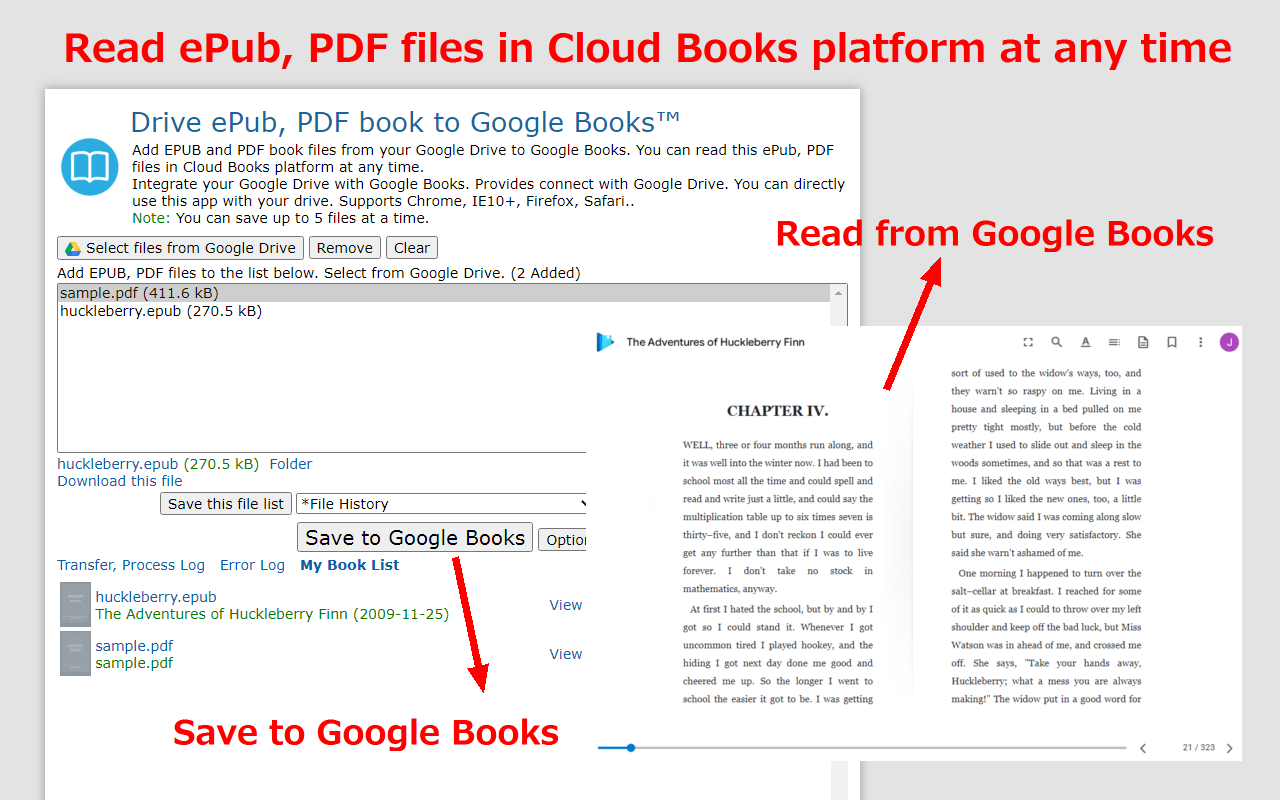The image size is (1280, 800).
Task: Click the Google Play Books logo
Action: pos(605,342)
